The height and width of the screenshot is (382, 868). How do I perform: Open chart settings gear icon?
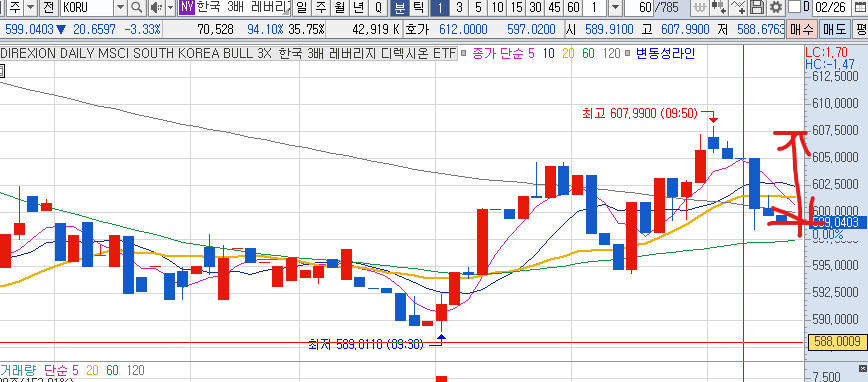coord(776,8)
